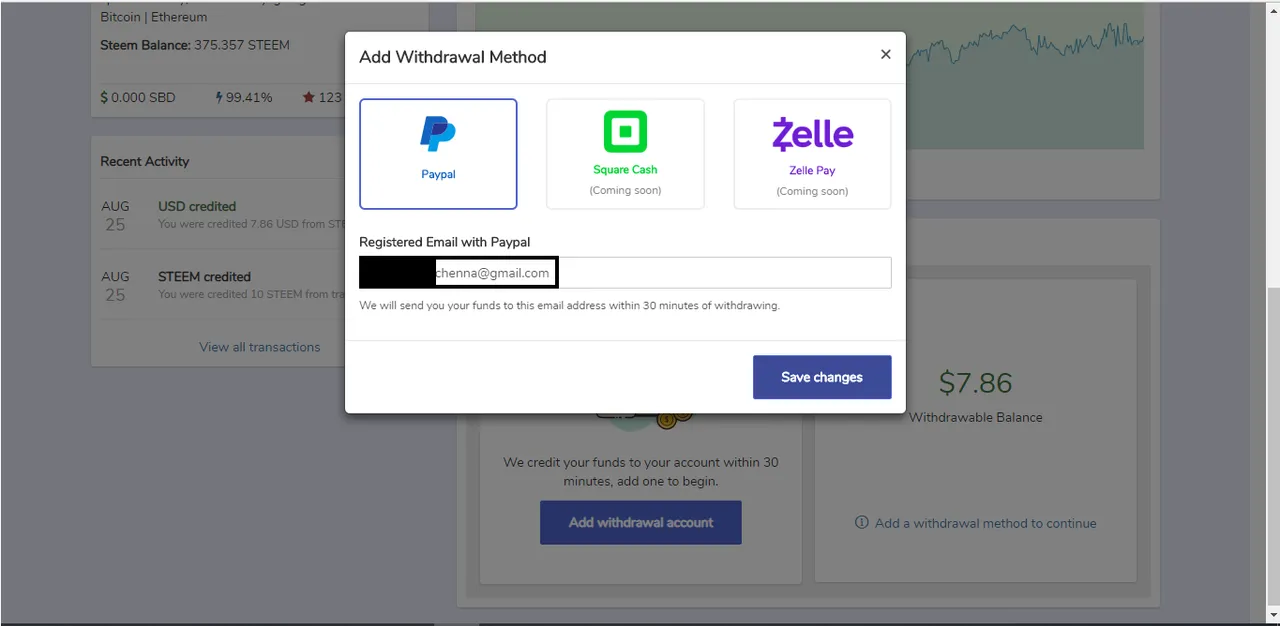This screenshot has width=1280, height=626.
Task: Select the Paypal withdrawal method card
Action: 438,154
